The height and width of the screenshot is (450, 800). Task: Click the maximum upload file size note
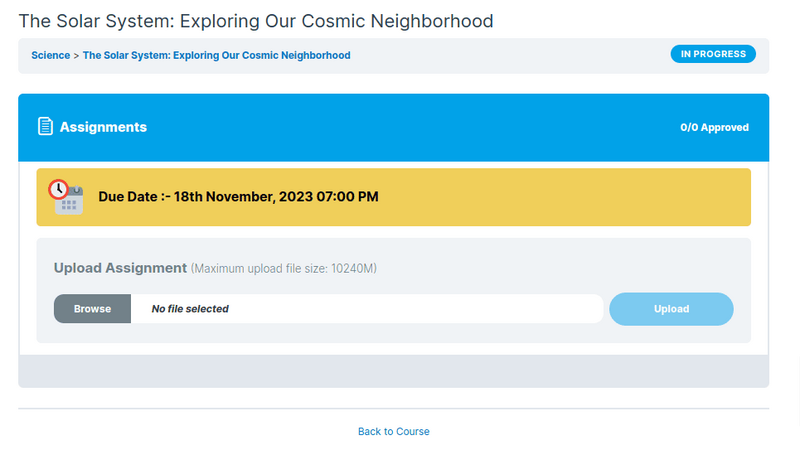pyautogui.click(x=284, y=269)
